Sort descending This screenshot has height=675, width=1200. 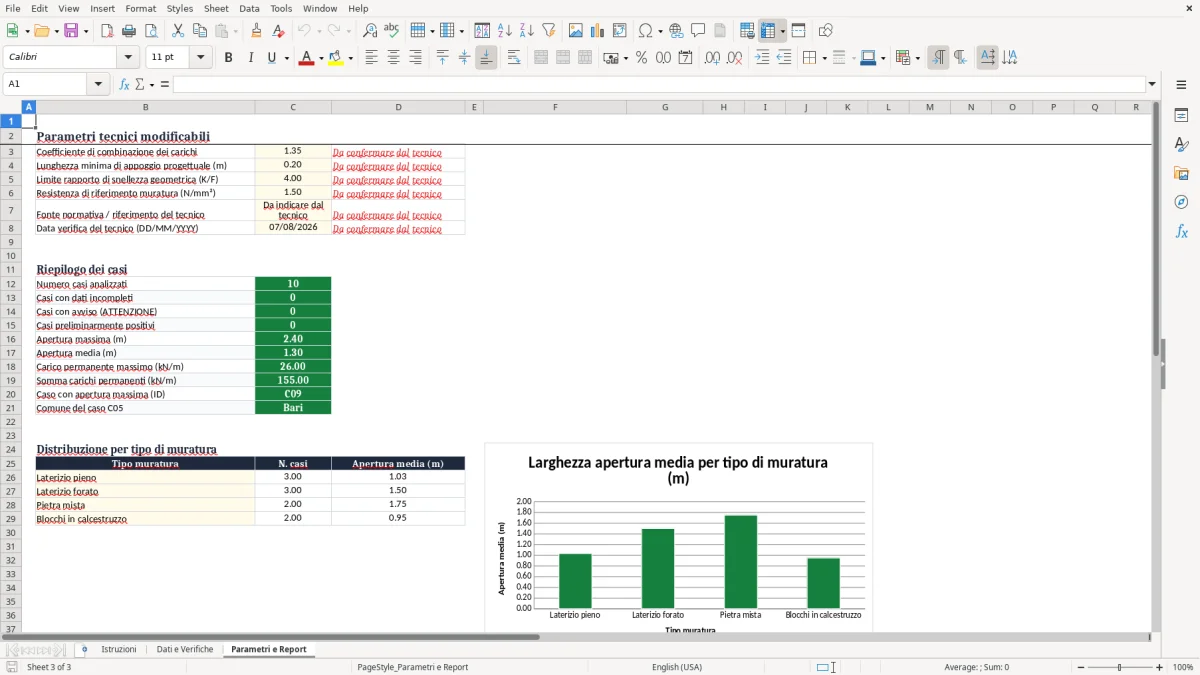click(526, 31)
